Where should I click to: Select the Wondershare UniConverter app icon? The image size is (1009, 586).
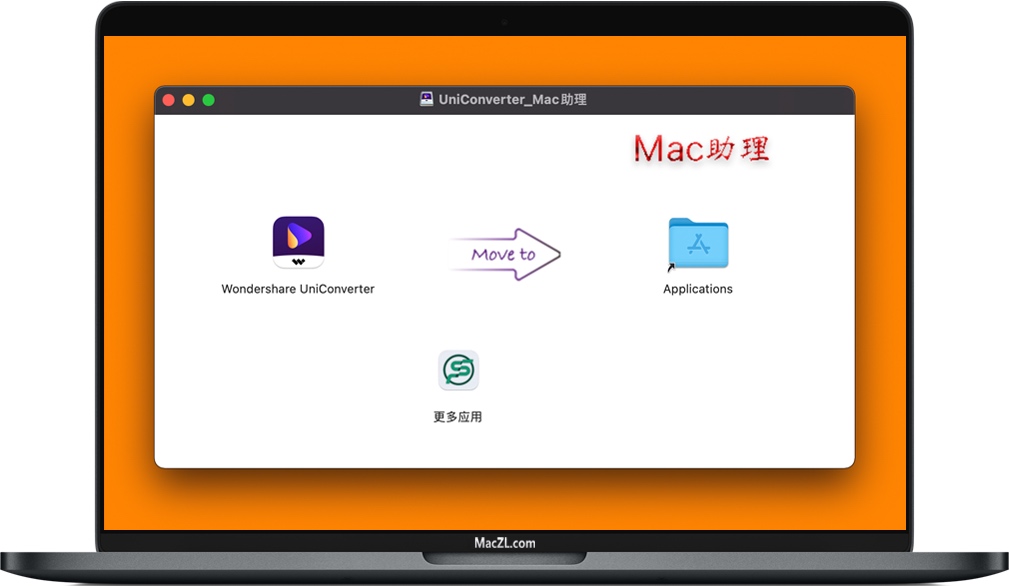pyautogui.click(x=298, y=242)
